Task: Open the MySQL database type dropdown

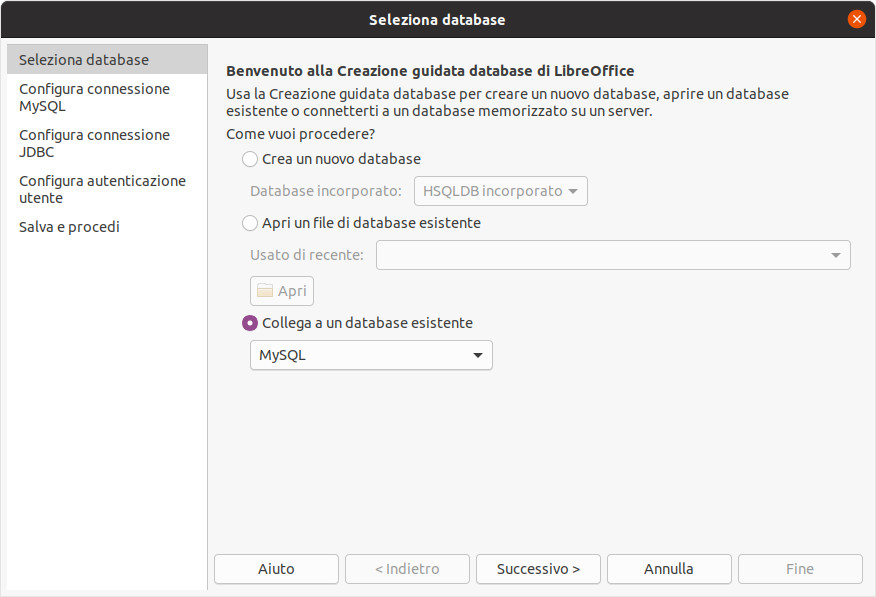Action: pos(371,355)
